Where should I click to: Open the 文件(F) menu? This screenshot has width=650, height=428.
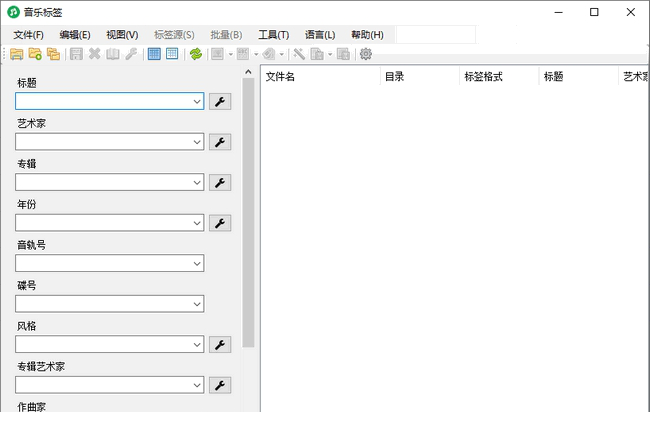28,35
